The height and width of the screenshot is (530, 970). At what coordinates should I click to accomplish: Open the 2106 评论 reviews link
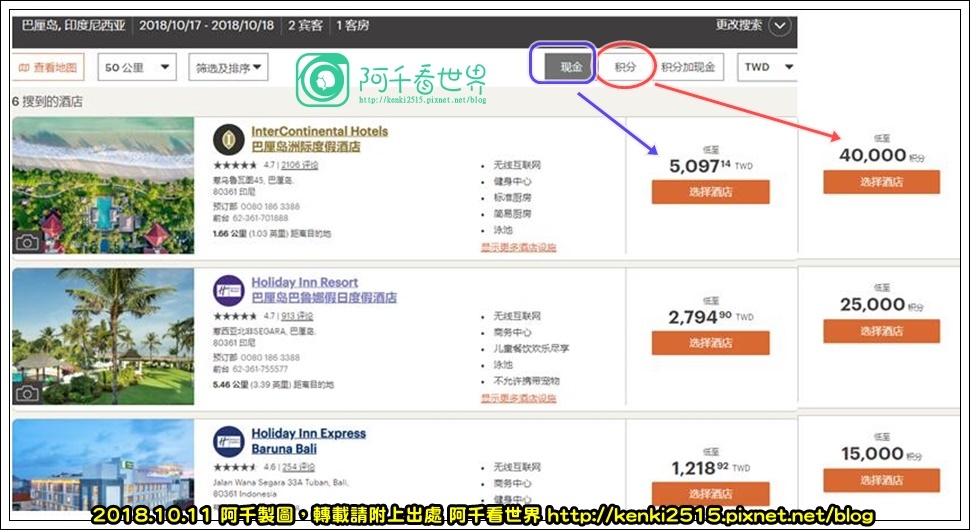point(299,165)
